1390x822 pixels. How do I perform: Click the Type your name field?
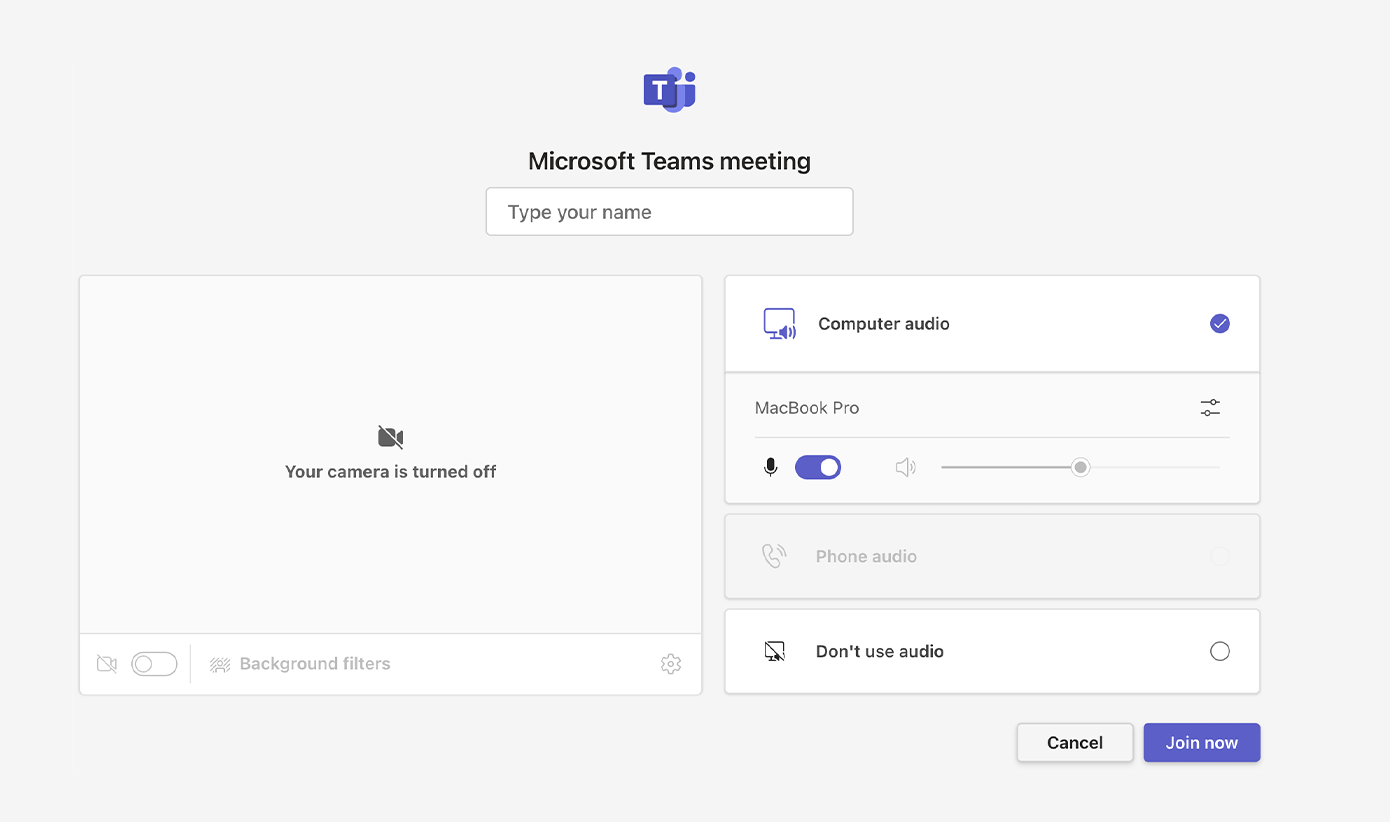point(669,212)
